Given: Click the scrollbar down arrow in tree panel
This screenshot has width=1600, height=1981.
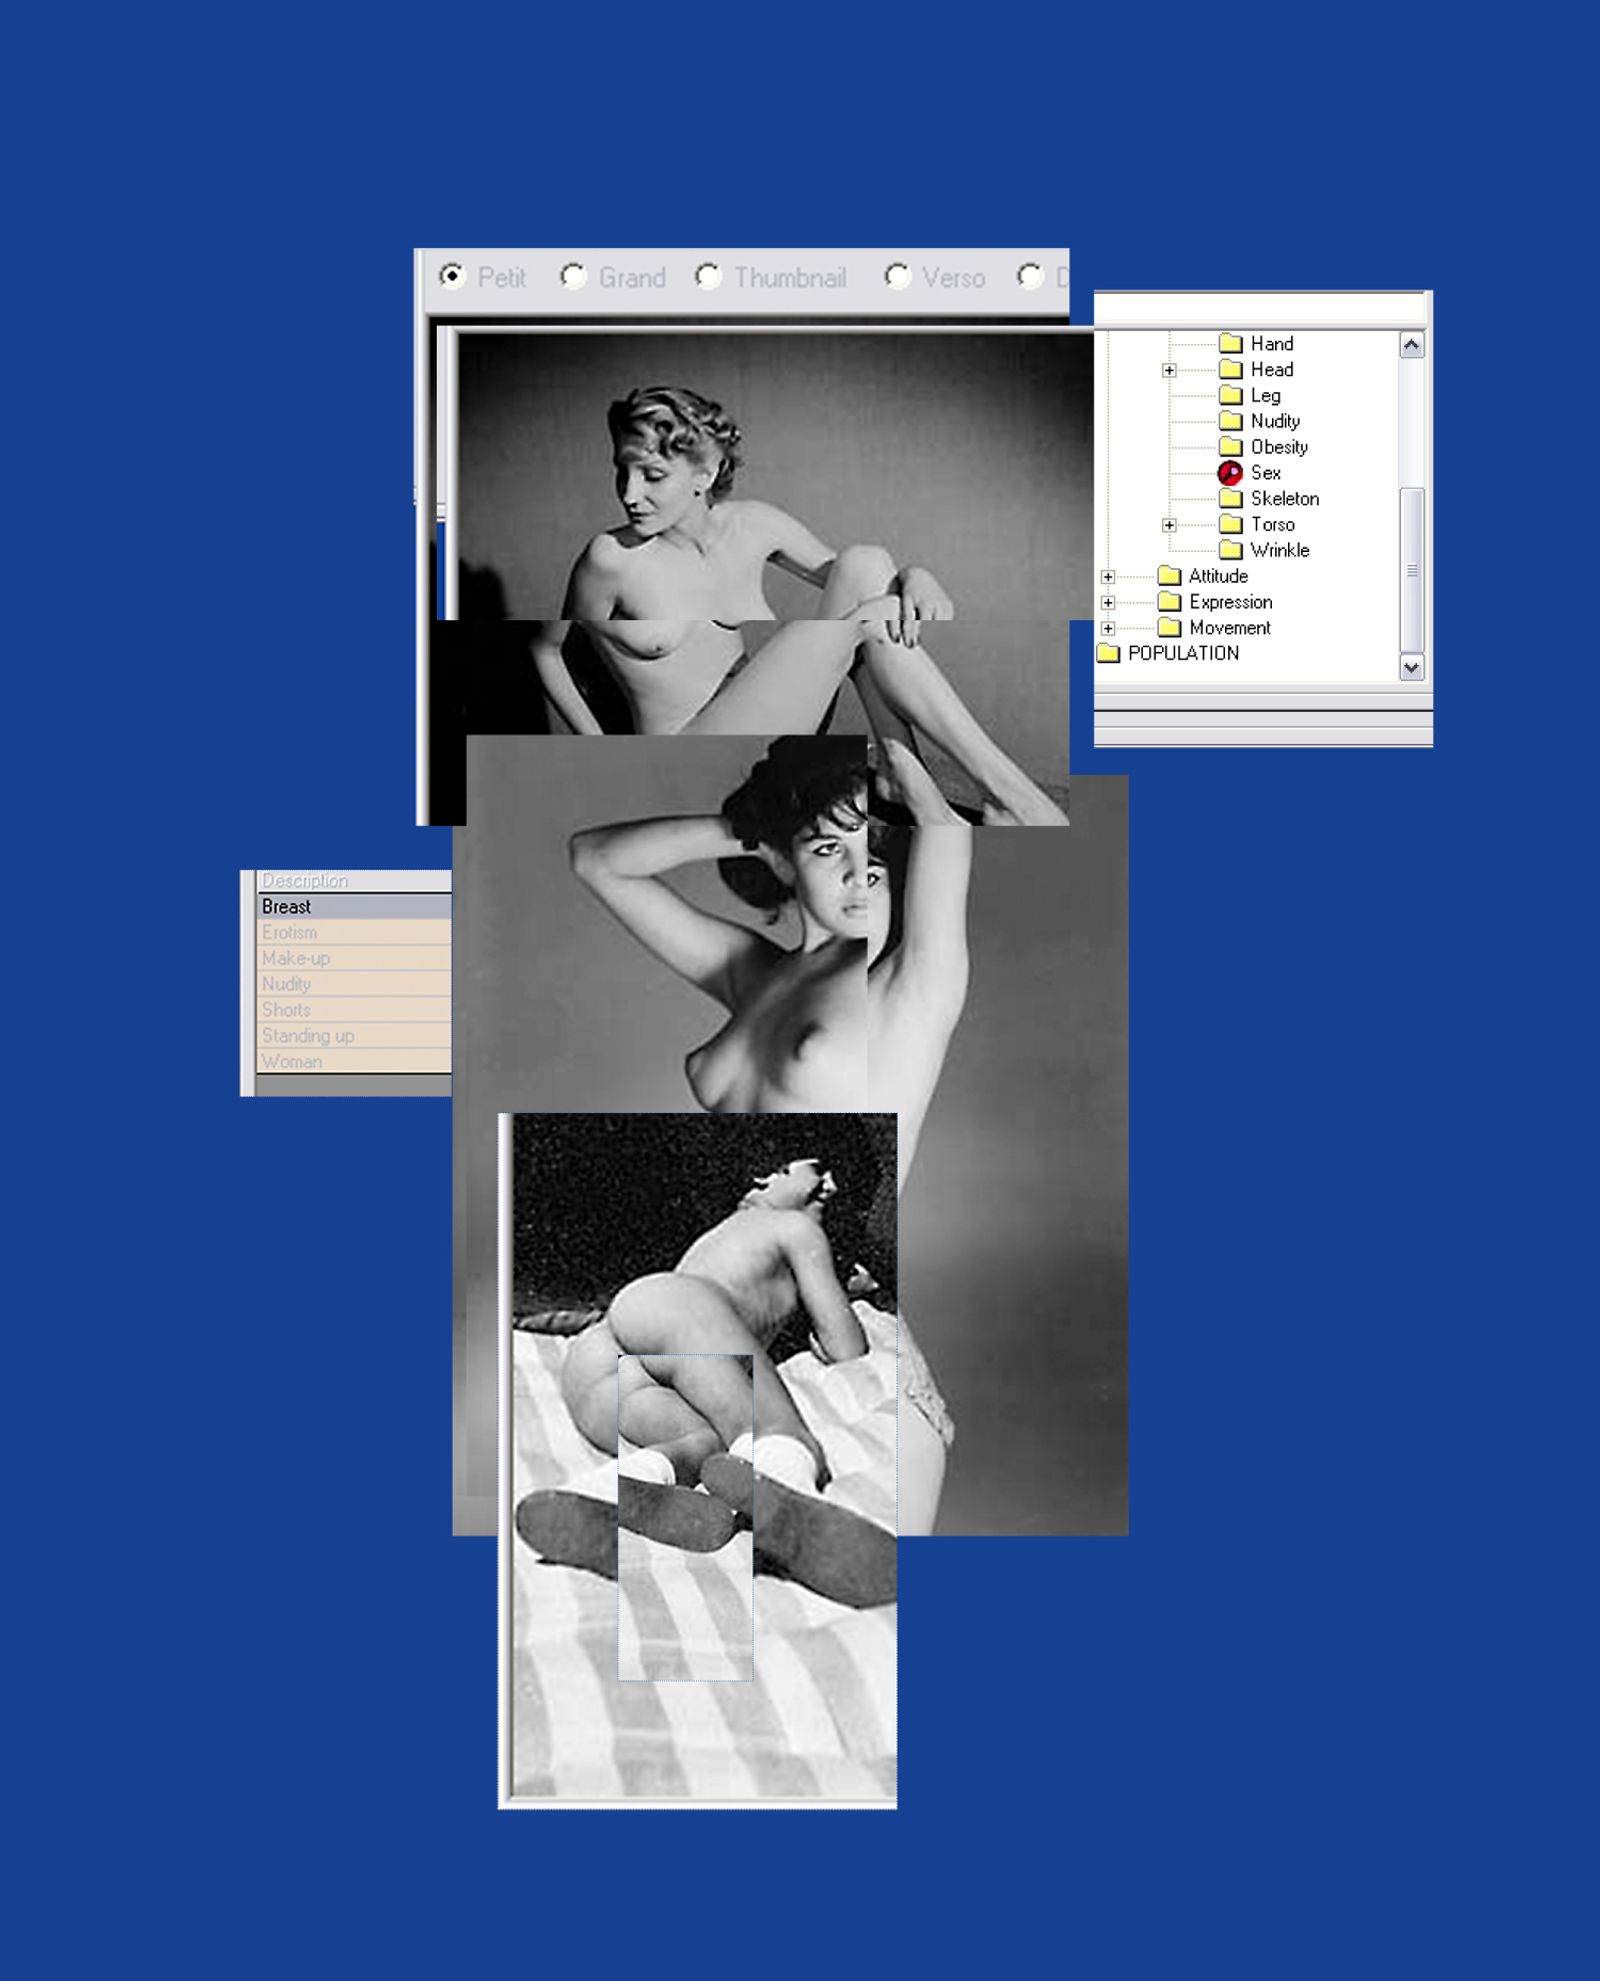Looking at the screenshot, I should (x=1411, y=667).
